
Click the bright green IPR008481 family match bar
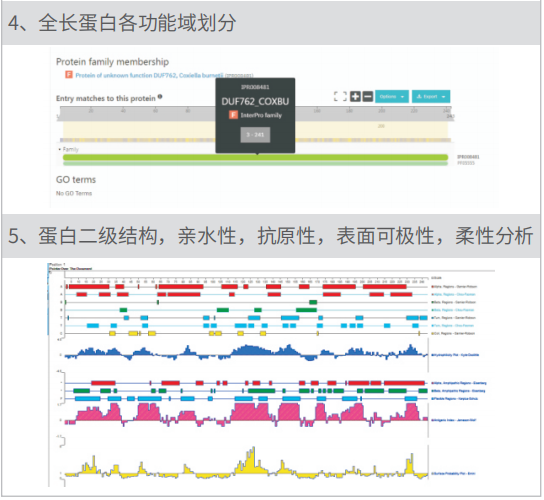(x=255, y=158)
